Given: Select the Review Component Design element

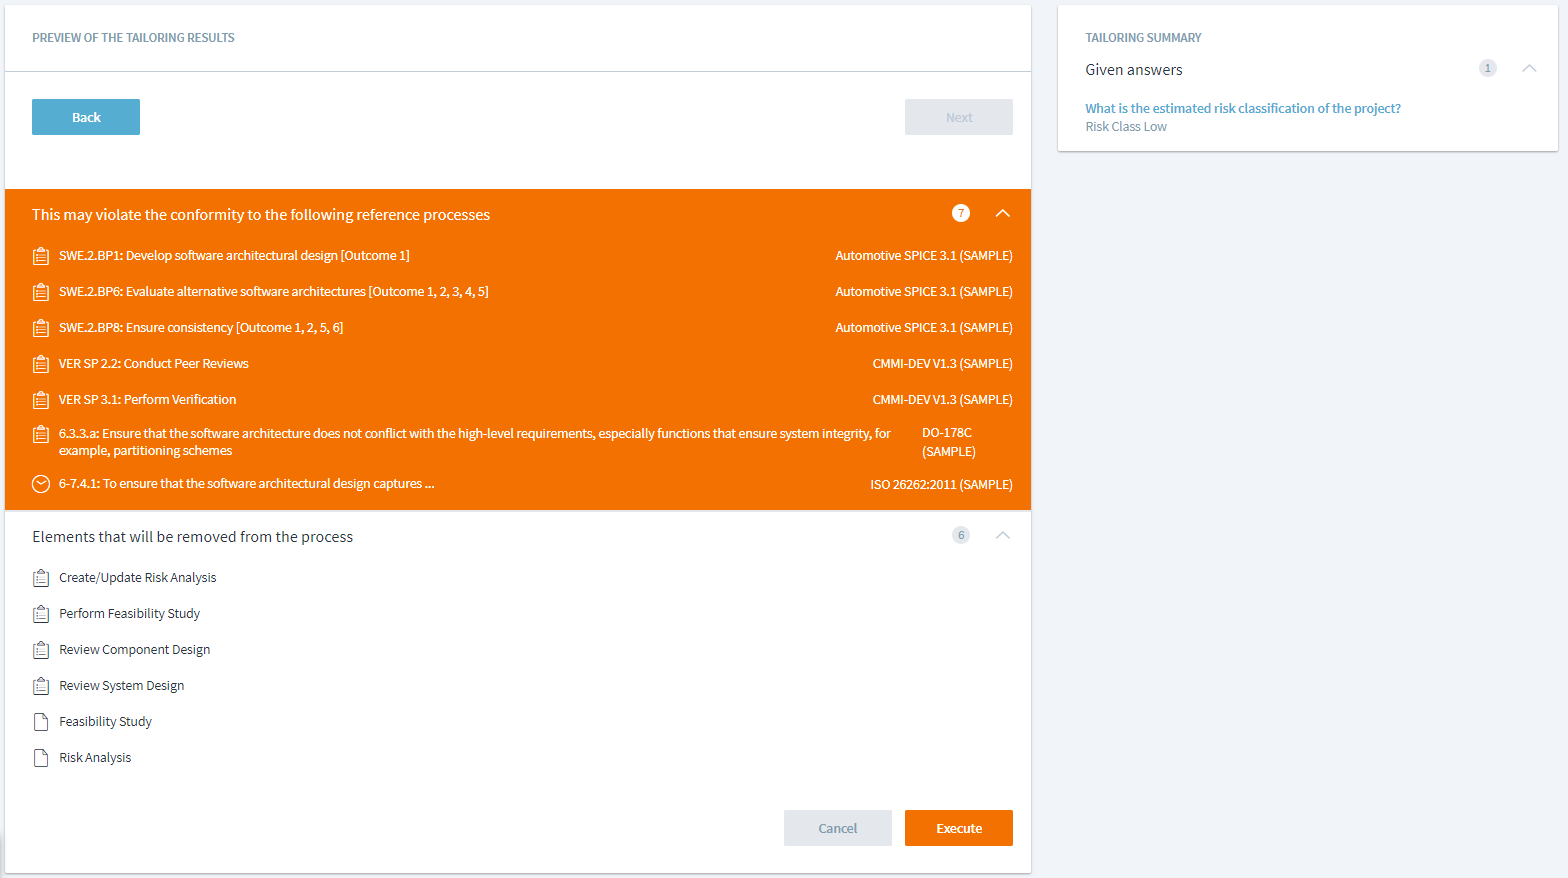Looking at the screenshot, I should [x=134, y=650].
